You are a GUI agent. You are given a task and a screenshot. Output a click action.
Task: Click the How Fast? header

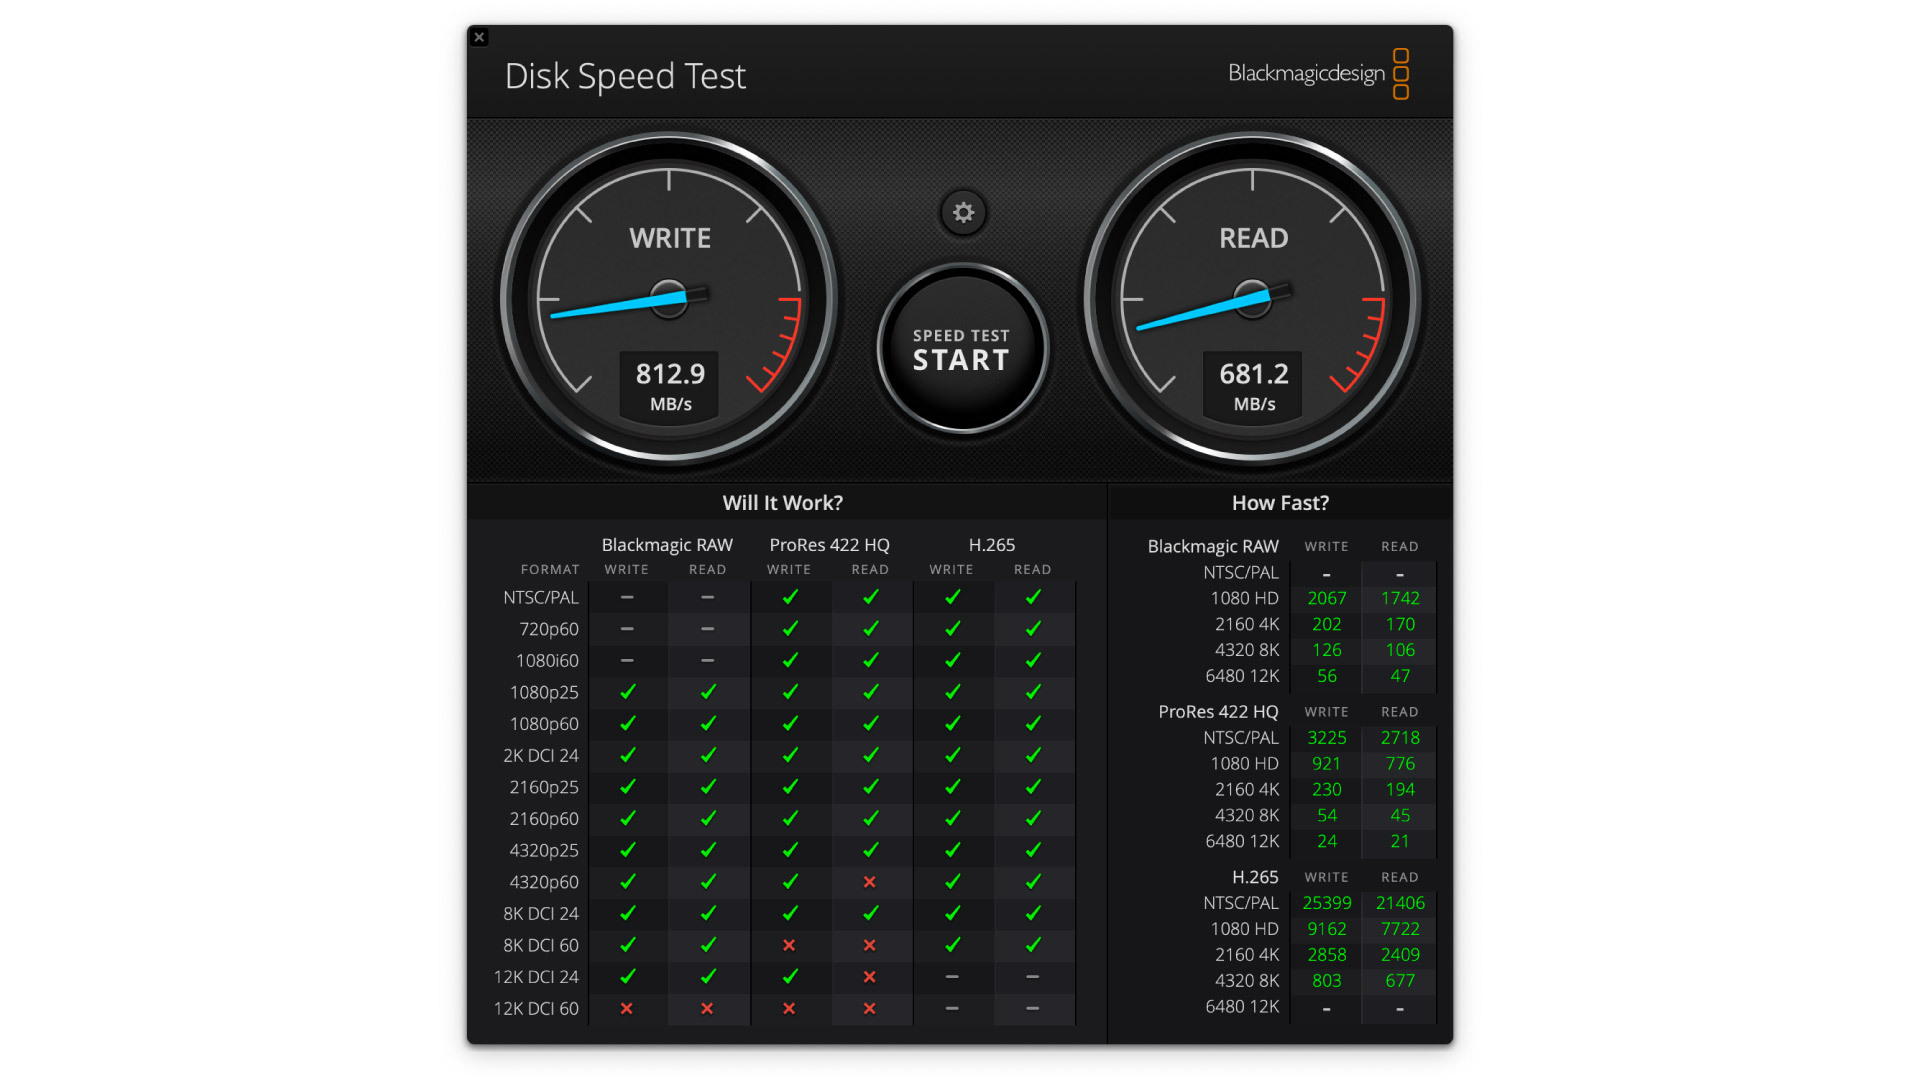point(1279,503)
